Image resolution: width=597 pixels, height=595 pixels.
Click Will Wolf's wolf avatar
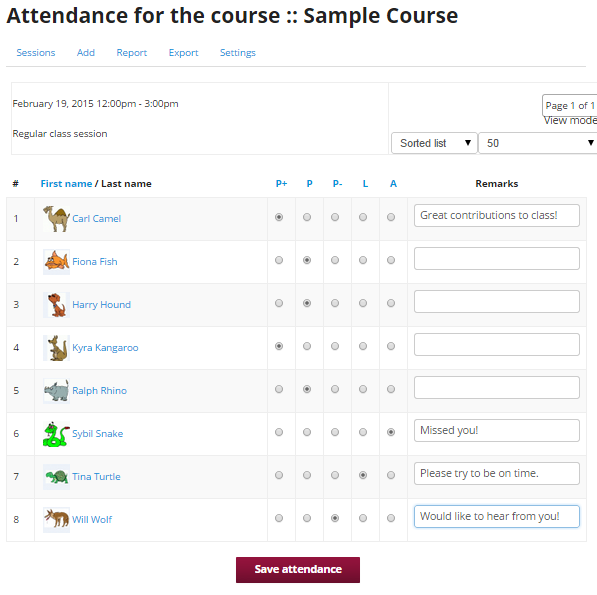56,520
